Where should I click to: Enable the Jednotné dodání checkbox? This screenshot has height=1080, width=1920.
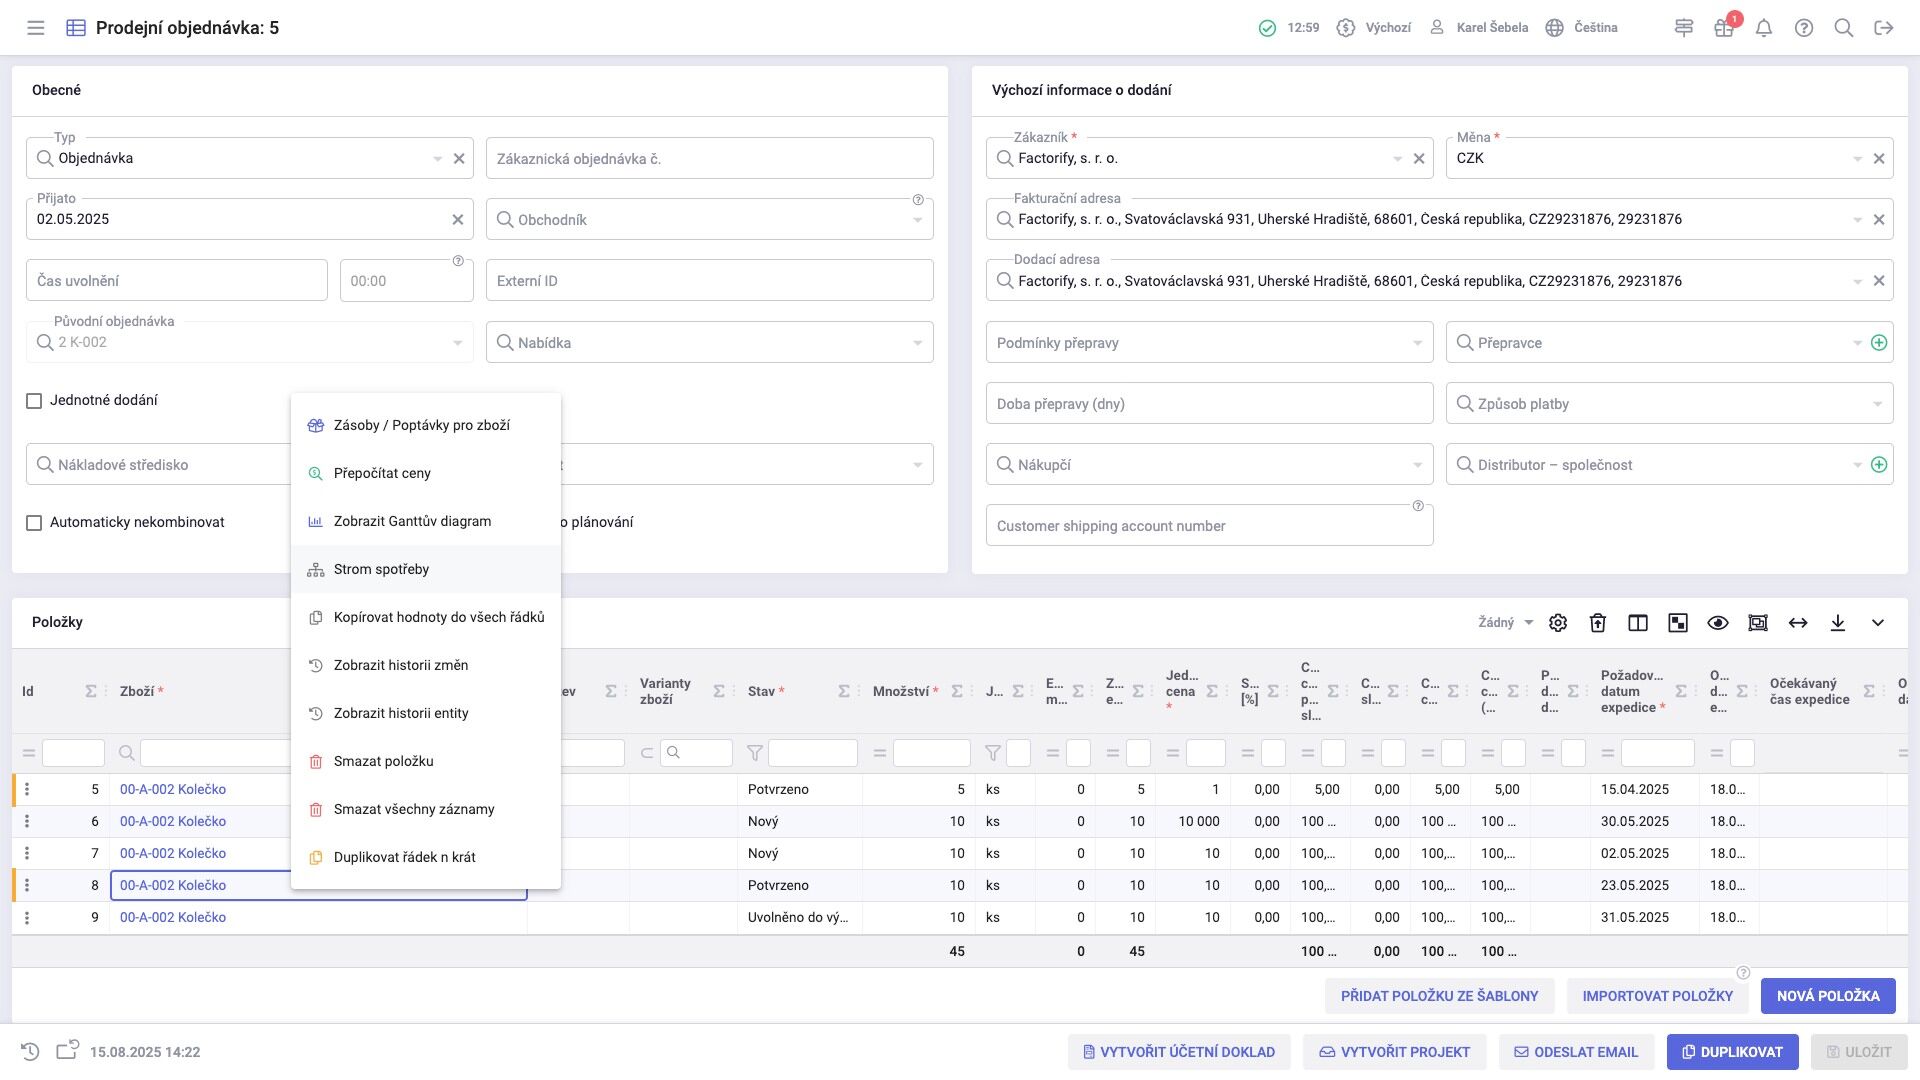(x=34, y=401)
